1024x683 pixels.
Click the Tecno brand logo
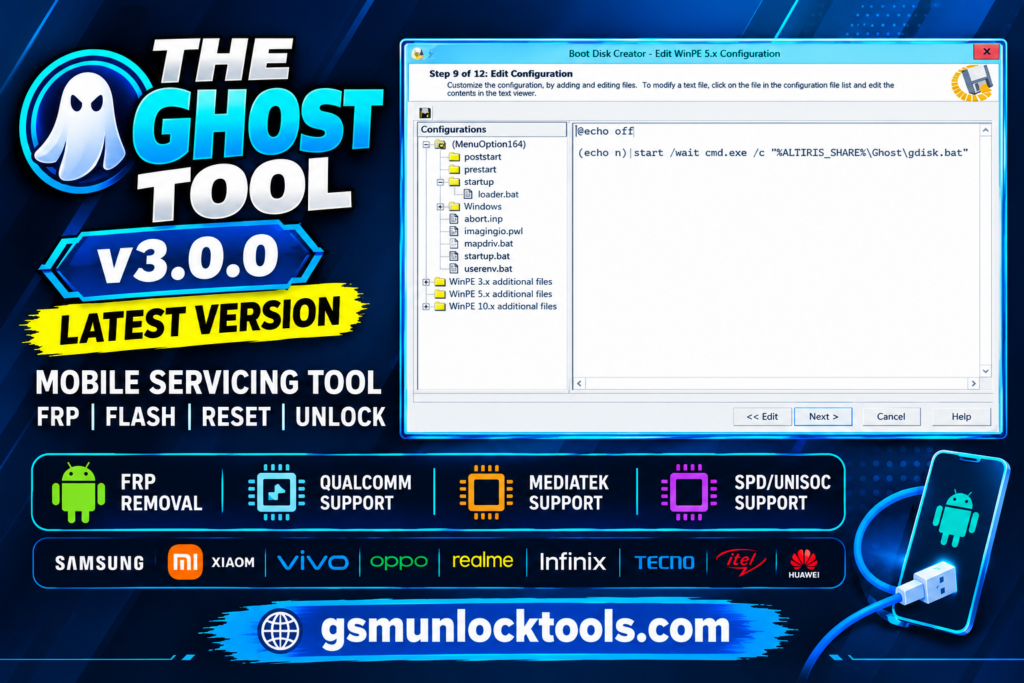pyautogui.click(x=664, y=562)
